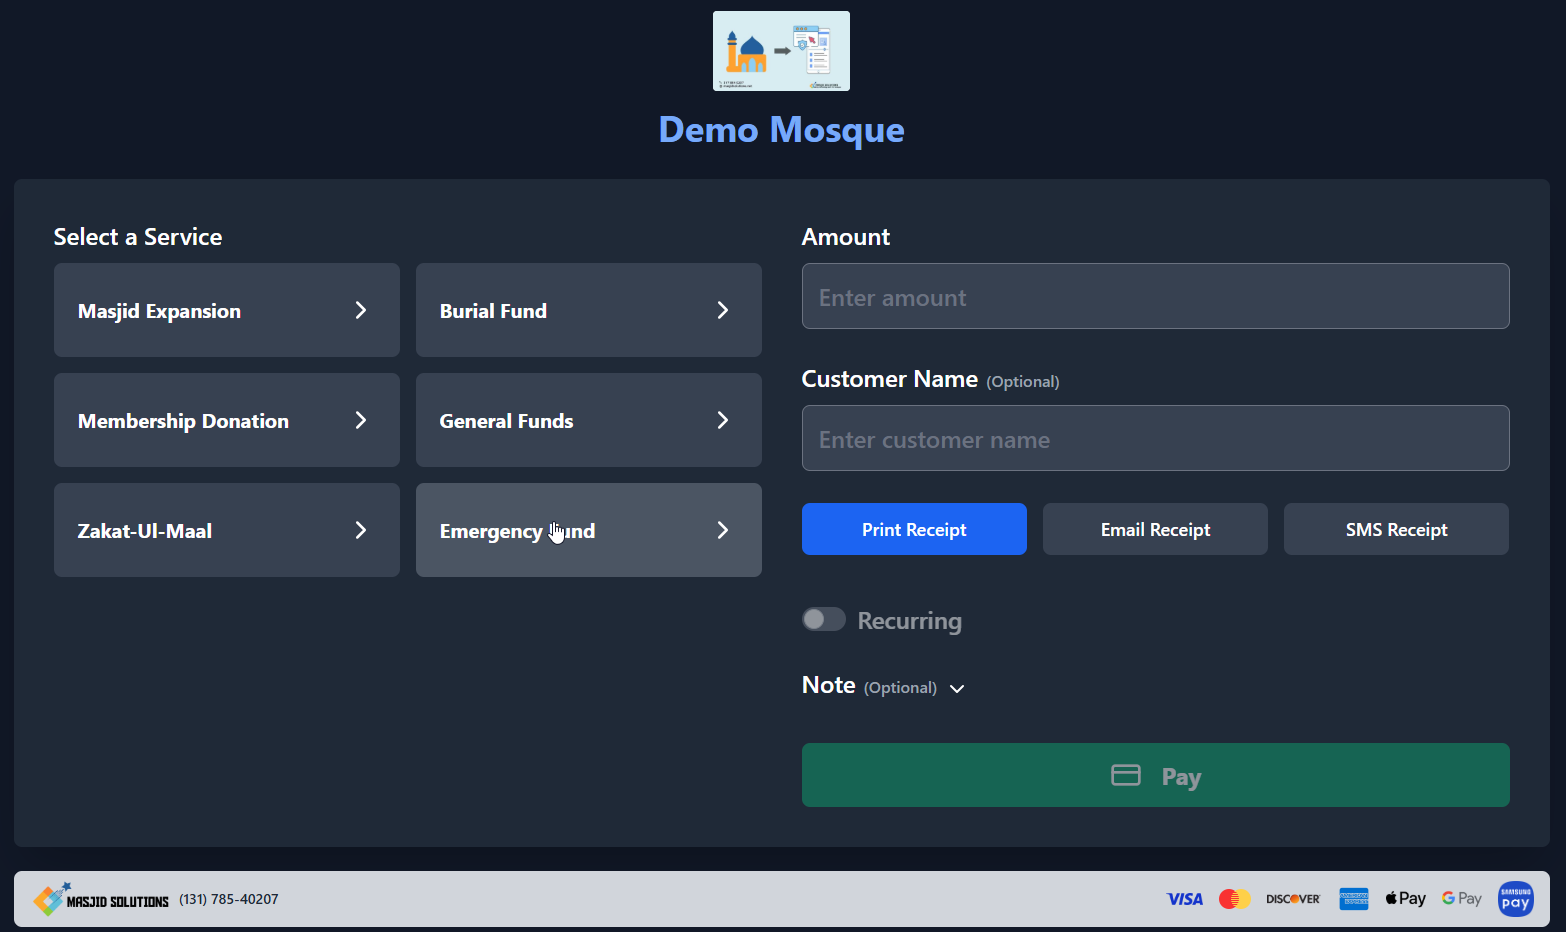
Task: Pick the Emergency Fund service
Action: (x=589, y=530)
